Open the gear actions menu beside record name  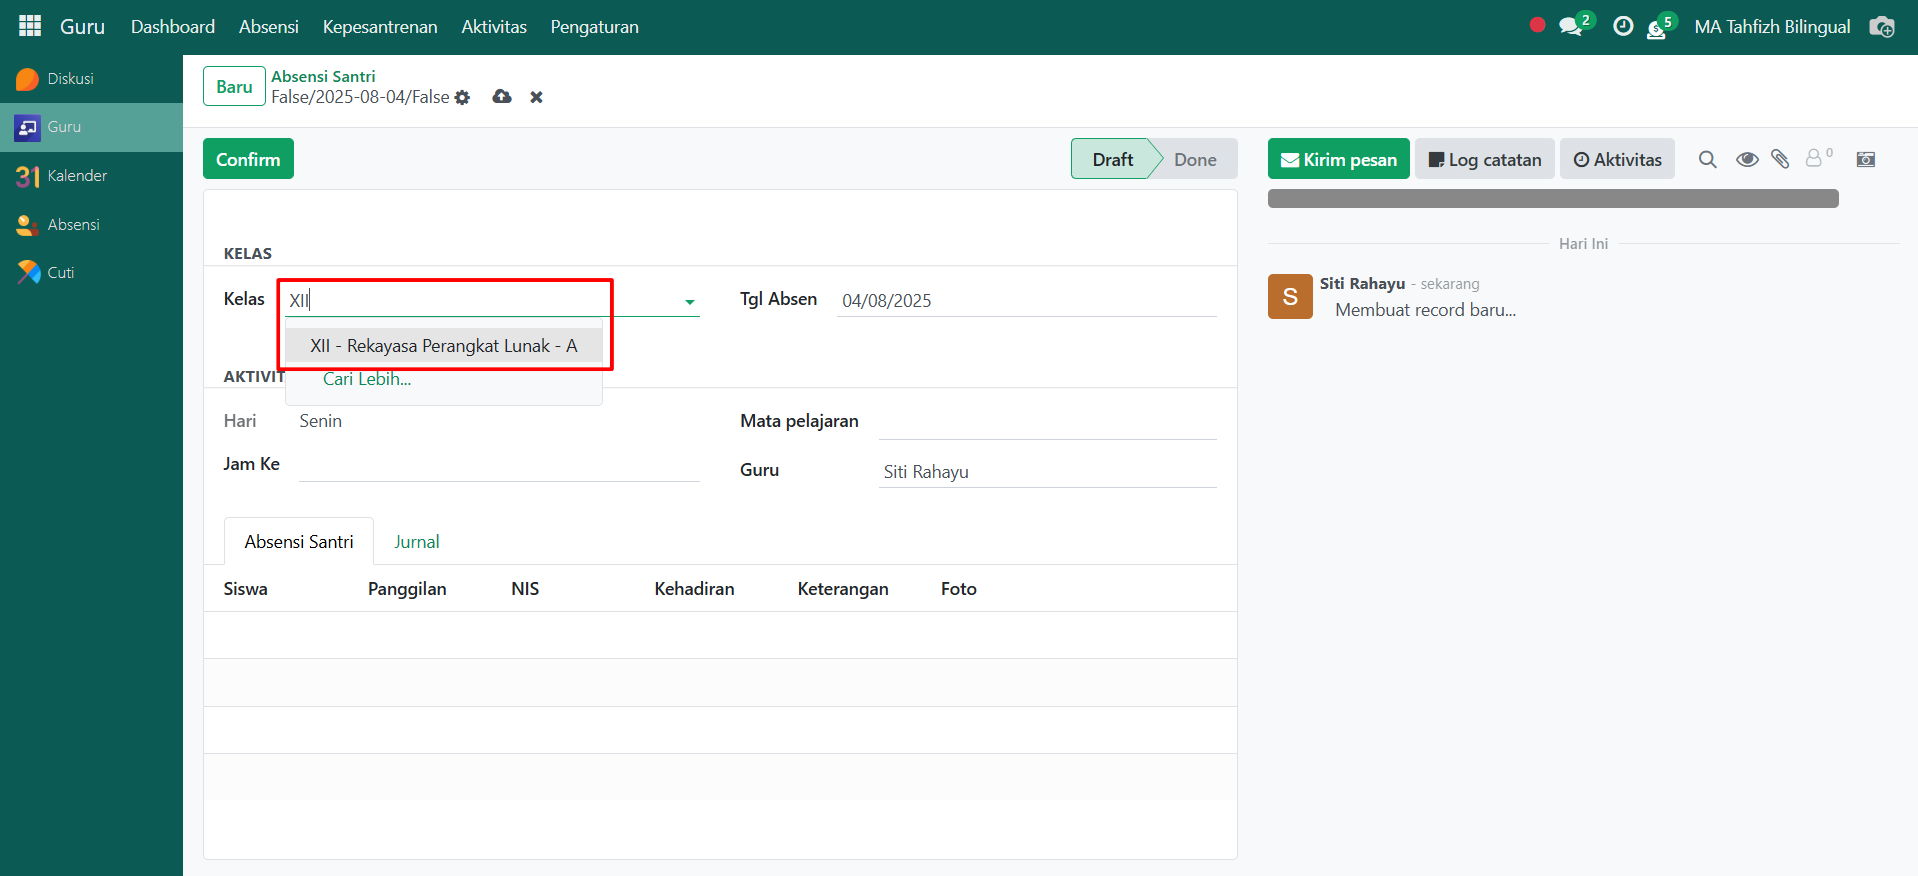(462, 98)
